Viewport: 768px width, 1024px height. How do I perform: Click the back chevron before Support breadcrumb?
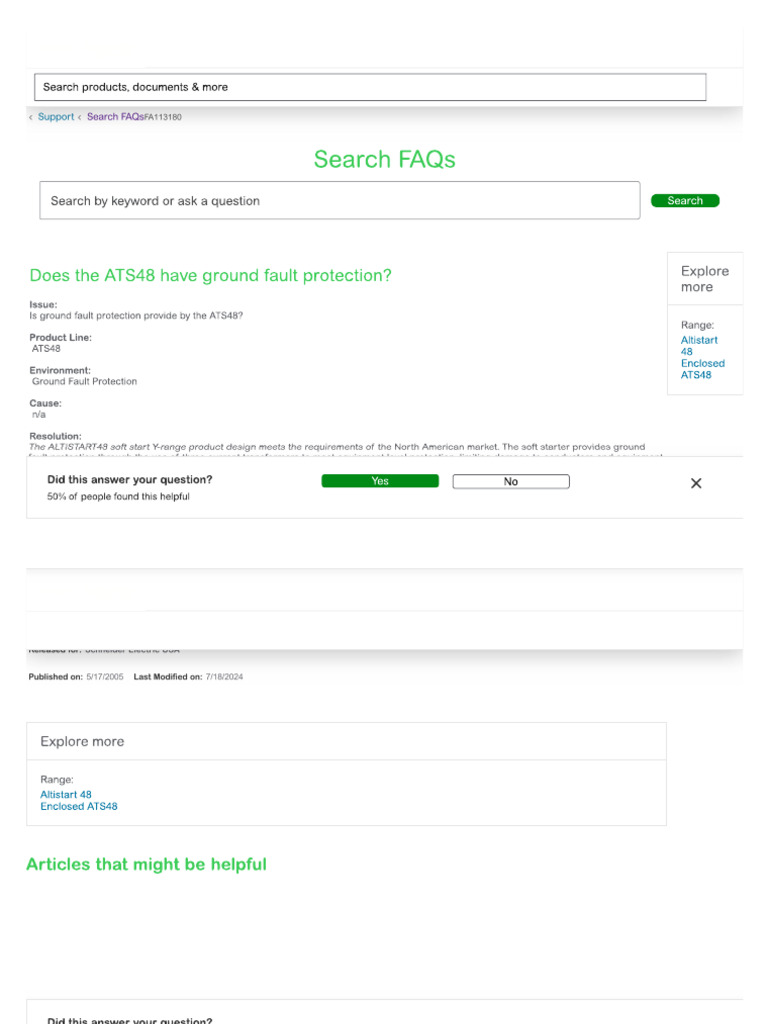(31, 117)
